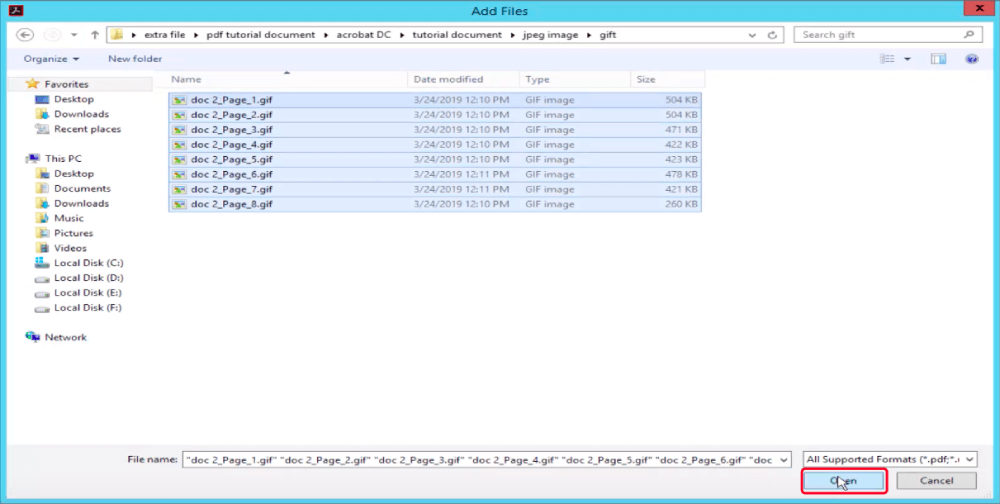Open Network in the navigation pane
1000x504 pixels.
65,337
